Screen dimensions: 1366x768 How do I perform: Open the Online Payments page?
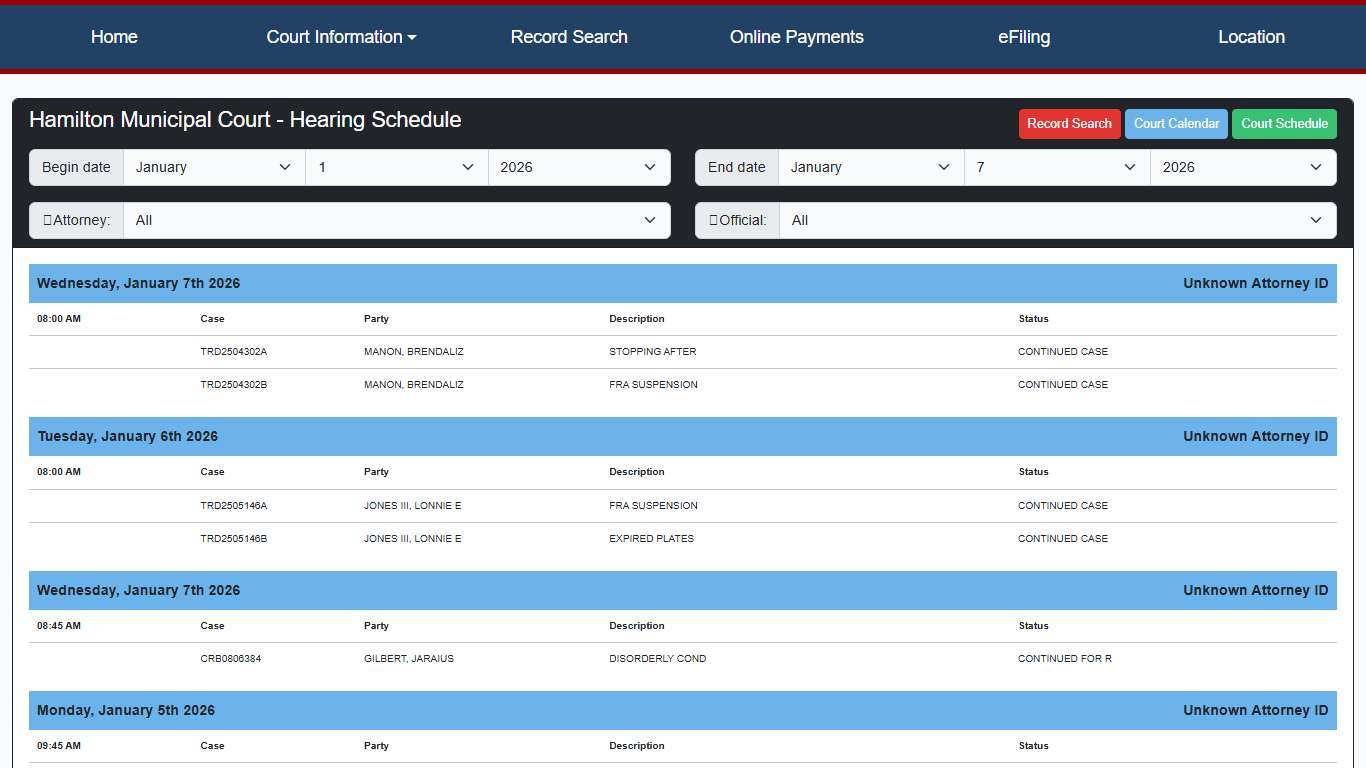click(796, 37)
